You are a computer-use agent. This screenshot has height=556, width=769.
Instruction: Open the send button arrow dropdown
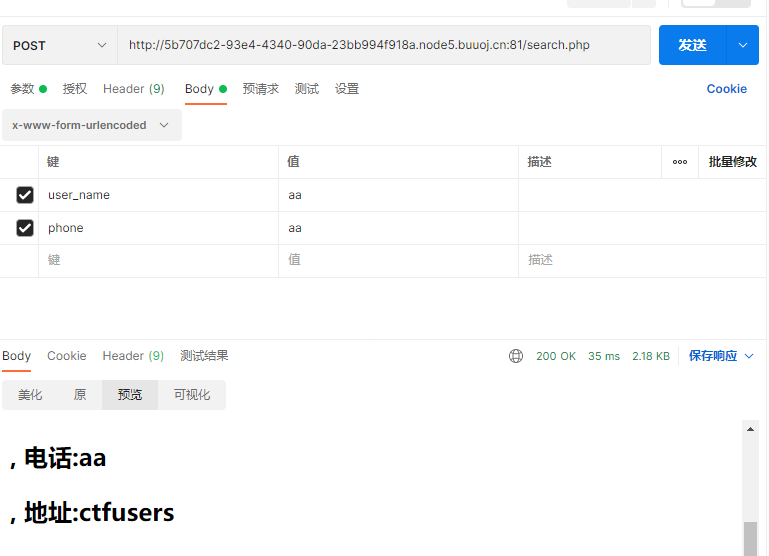point(742,45)
